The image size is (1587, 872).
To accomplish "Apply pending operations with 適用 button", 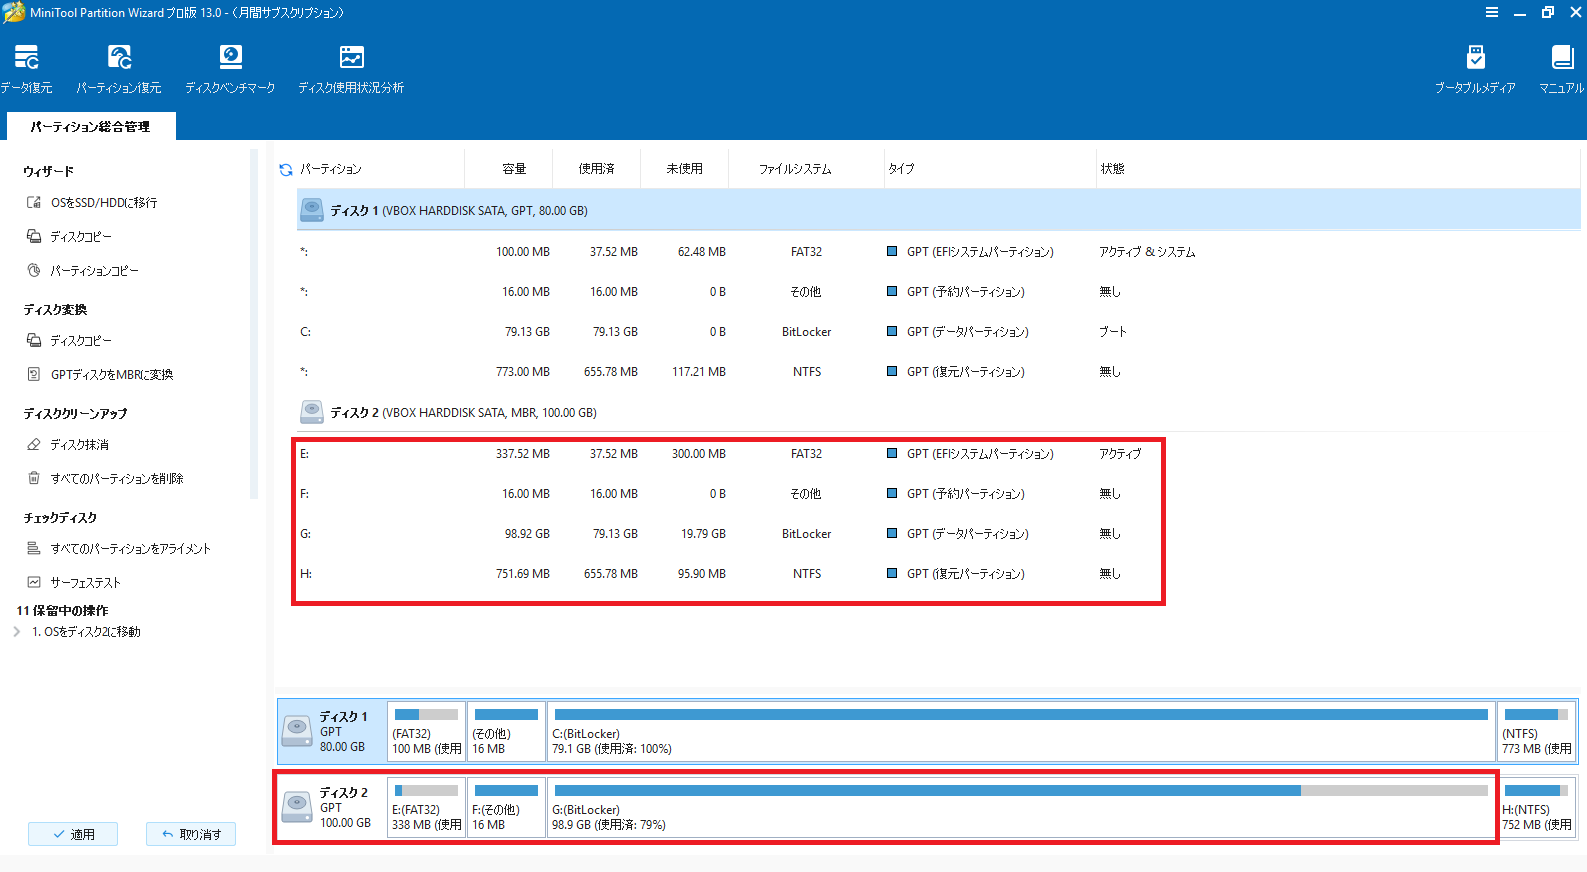I will click(73, 834).
